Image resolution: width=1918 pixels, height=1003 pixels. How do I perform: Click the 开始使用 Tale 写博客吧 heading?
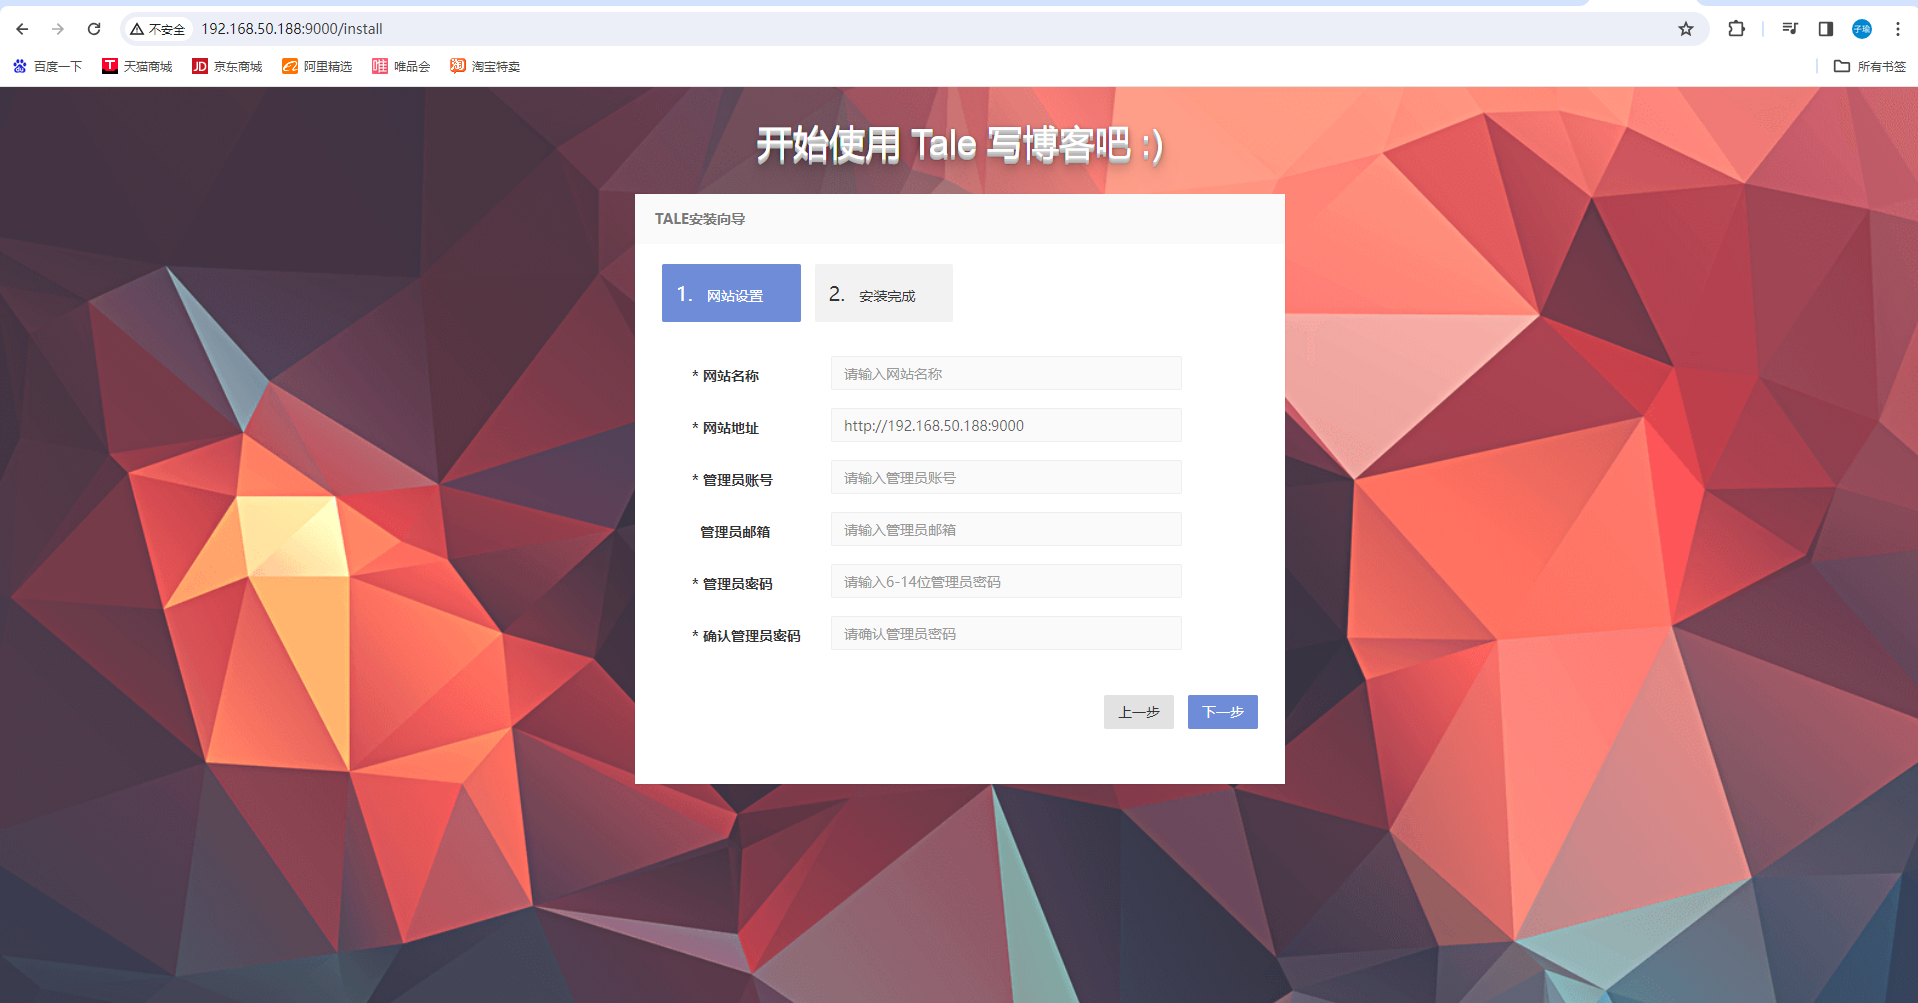(960, 145)
